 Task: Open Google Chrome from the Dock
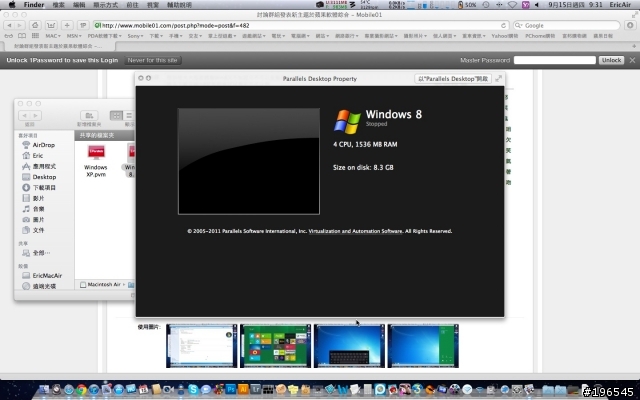[x=81, y=389]
